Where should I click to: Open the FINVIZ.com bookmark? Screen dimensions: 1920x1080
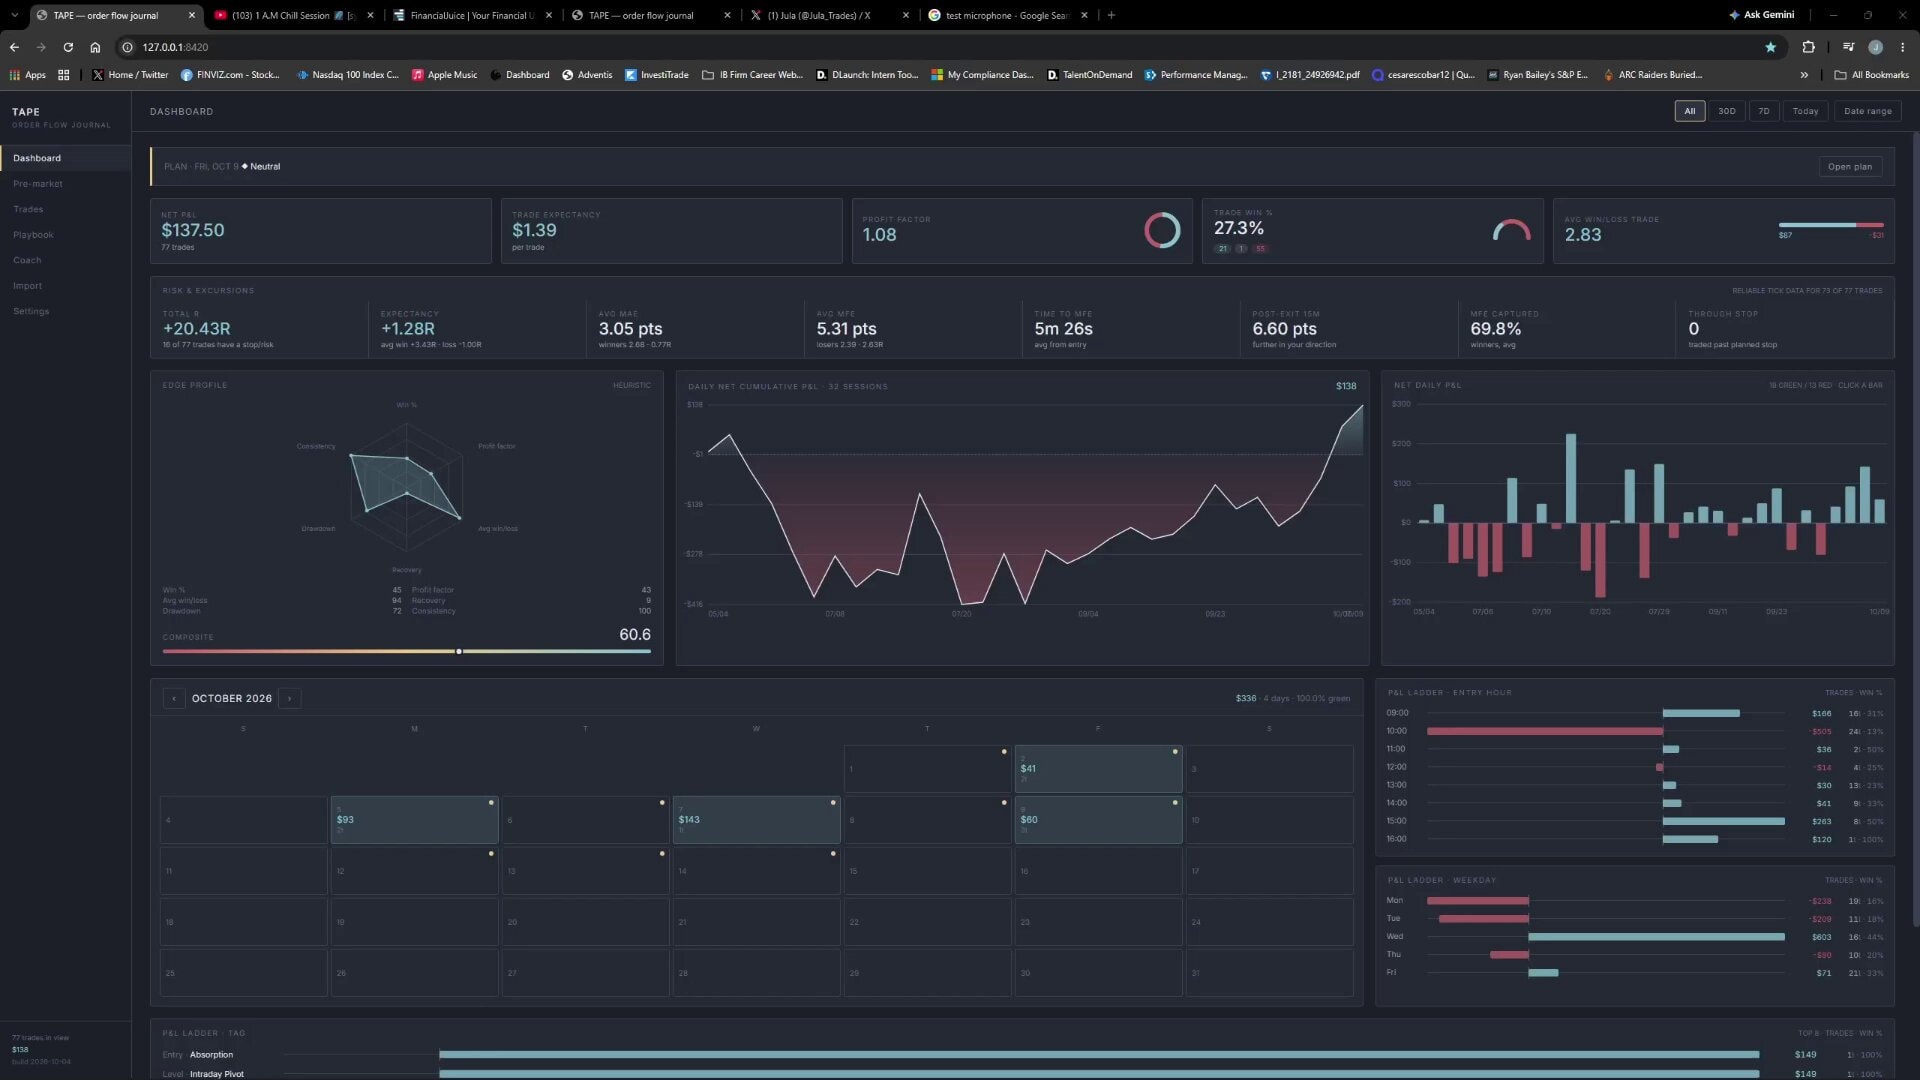[229, 75]
